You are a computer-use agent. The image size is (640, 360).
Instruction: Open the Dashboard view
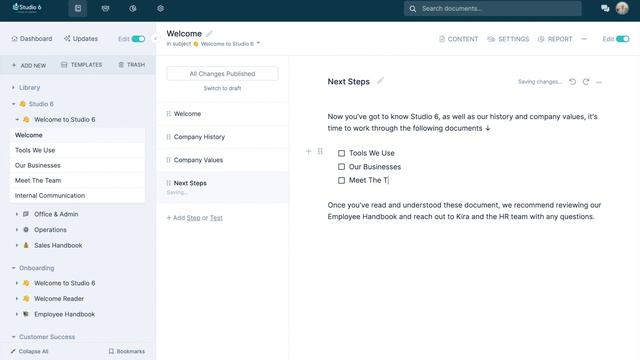click(32, 39)
